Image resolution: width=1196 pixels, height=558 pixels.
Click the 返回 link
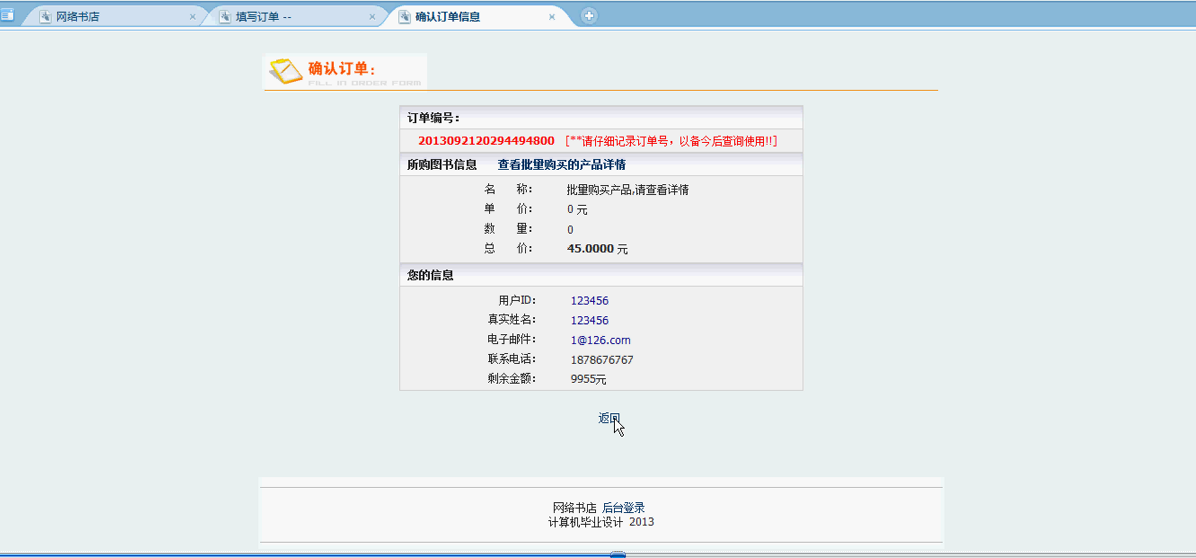coord(609,418)
